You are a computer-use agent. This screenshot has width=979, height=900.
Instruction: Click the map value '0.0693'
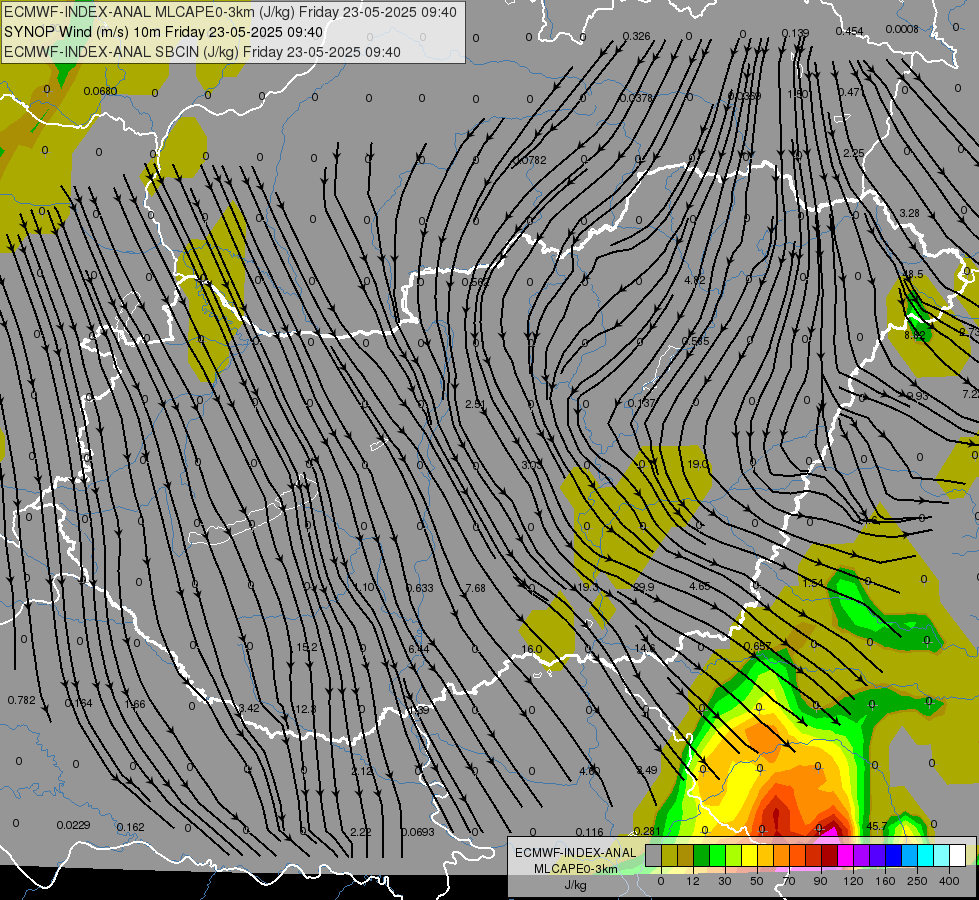pyautogui.click(x=418, y=832)
